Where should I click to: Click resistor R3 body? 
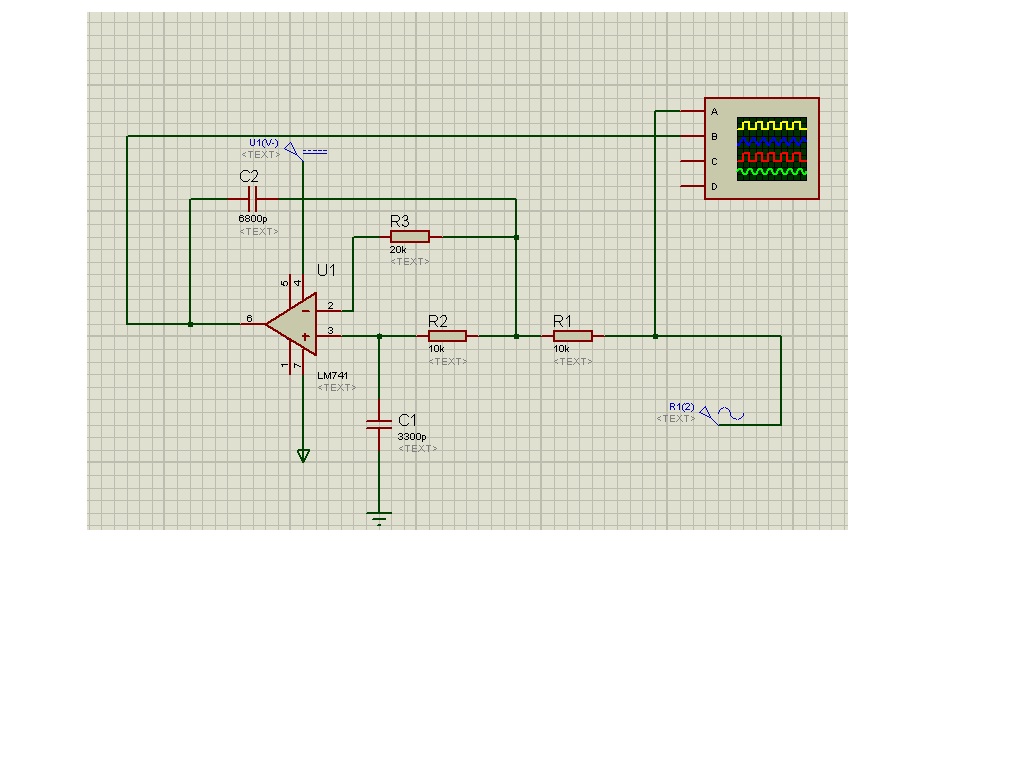(x=409, y=236)
